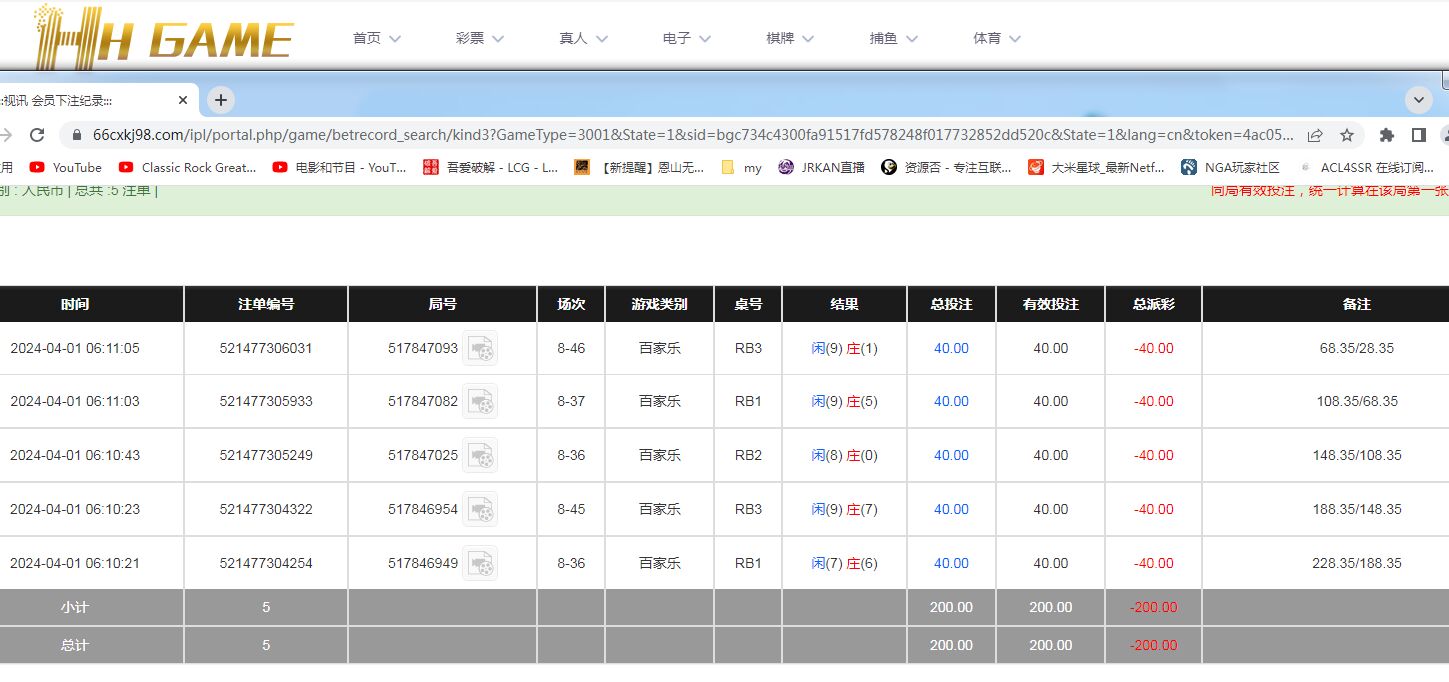Expand the 真人 navigation dropdown
The image size is (1449, 682).
(x=583, y=38)
